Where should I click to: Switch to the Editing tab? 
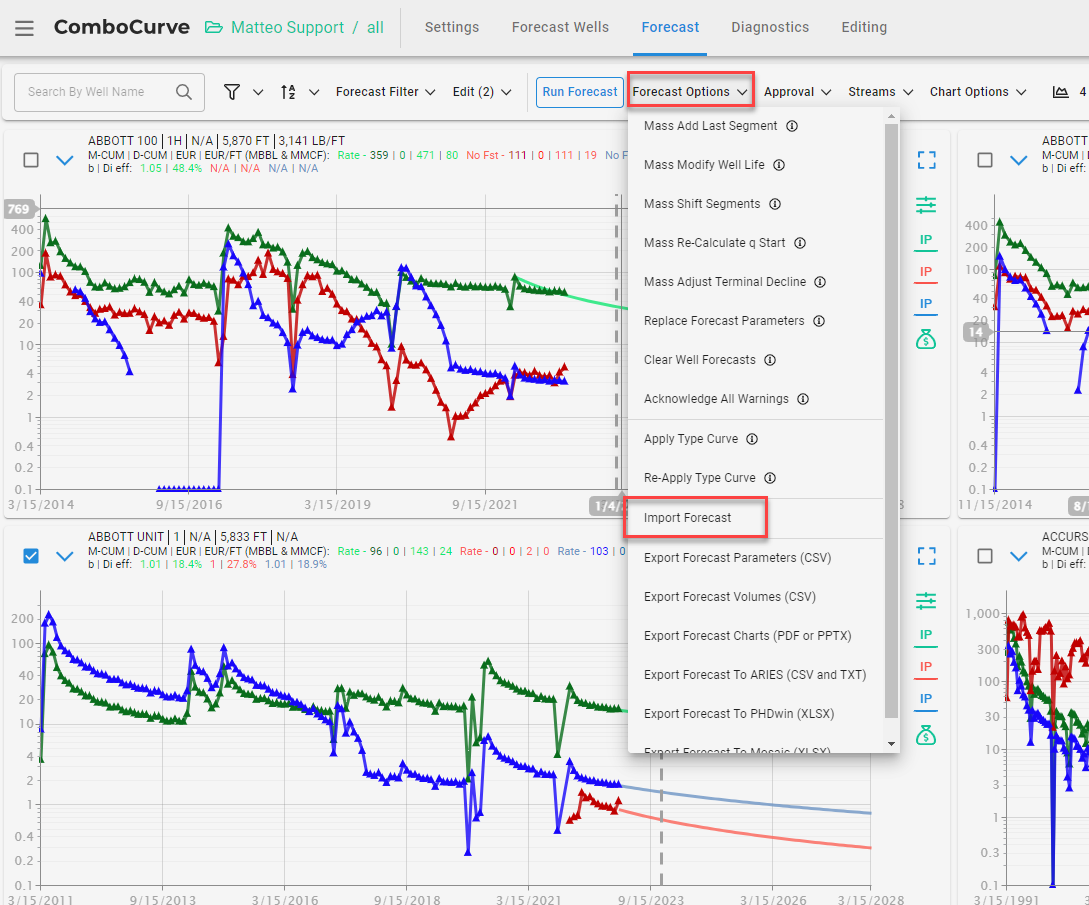click(x=864, y=27)
